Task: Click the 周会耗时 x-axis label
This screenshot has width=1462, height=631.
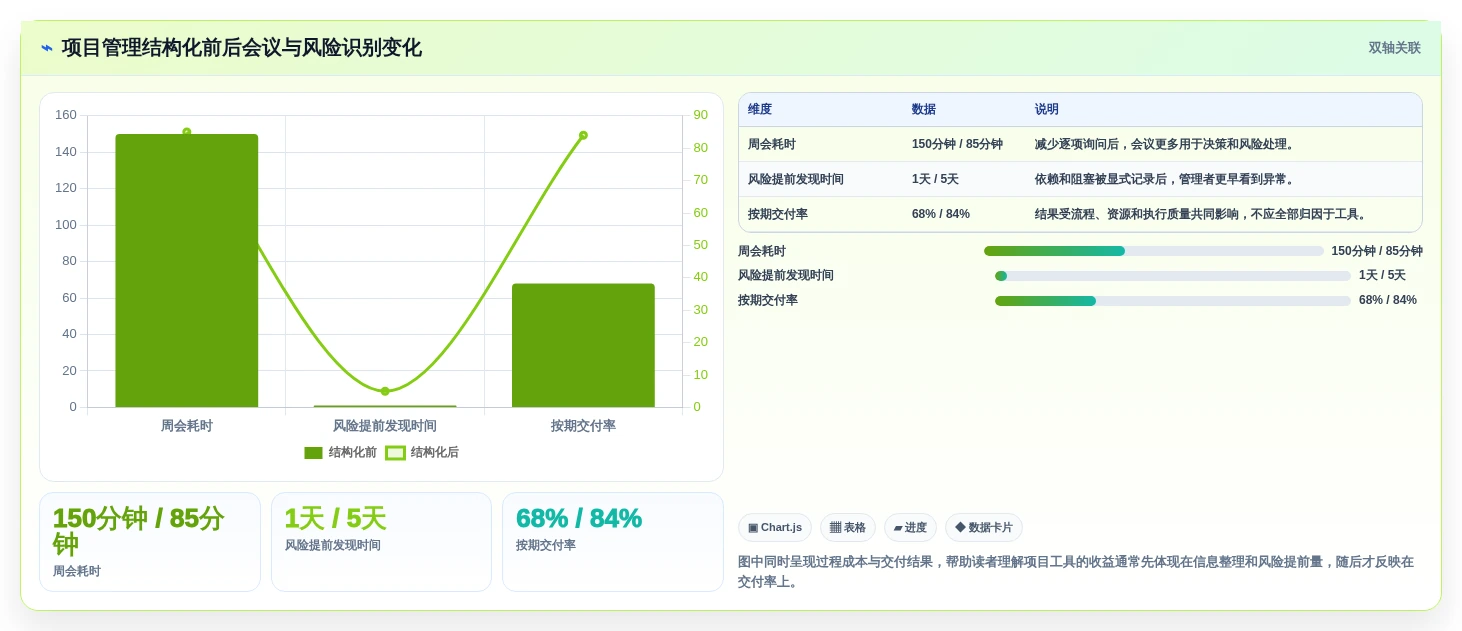Action: pyautogui.click(x=186, y=426)
